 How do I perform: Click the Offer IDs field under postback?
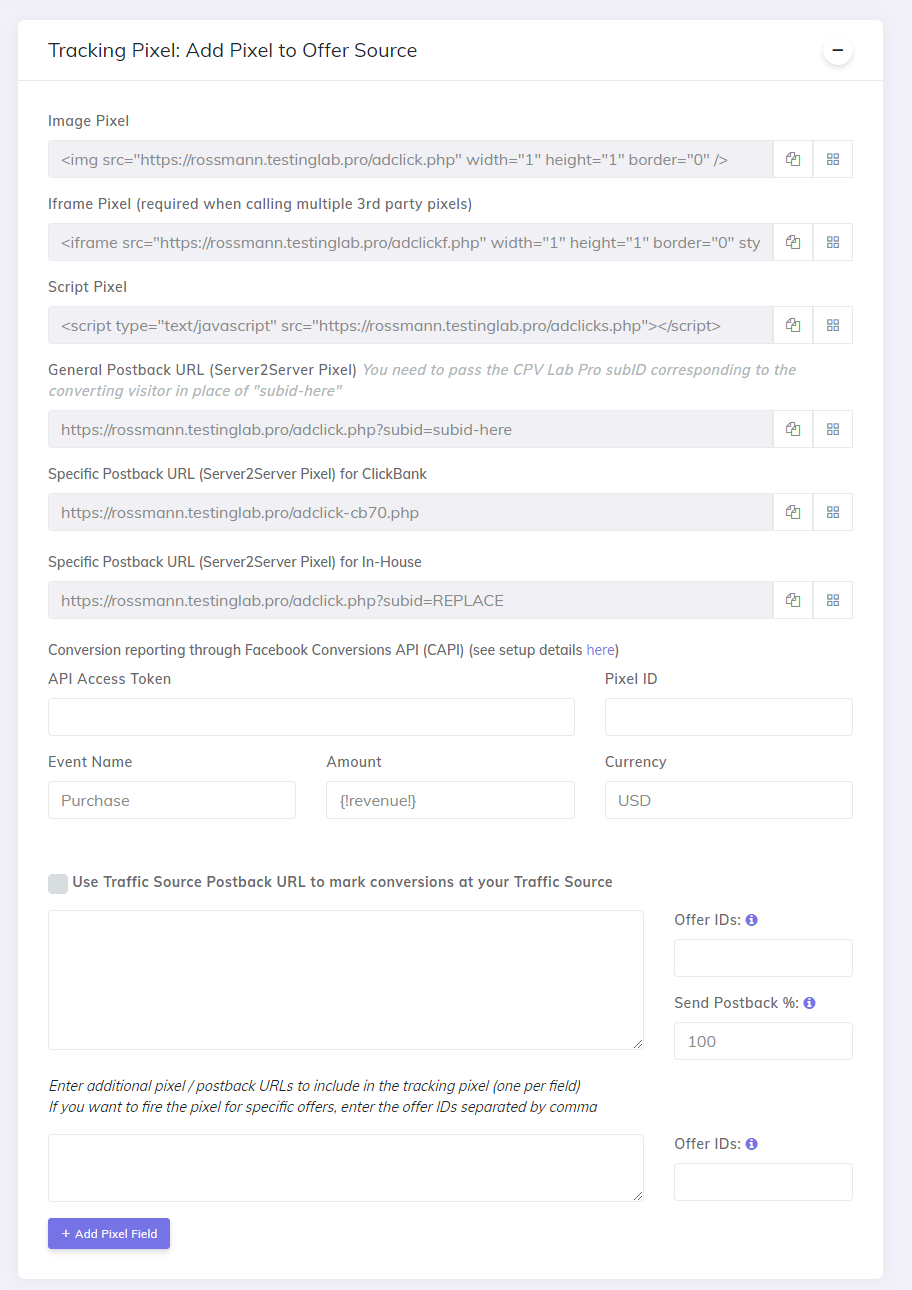tap(763, 958)
